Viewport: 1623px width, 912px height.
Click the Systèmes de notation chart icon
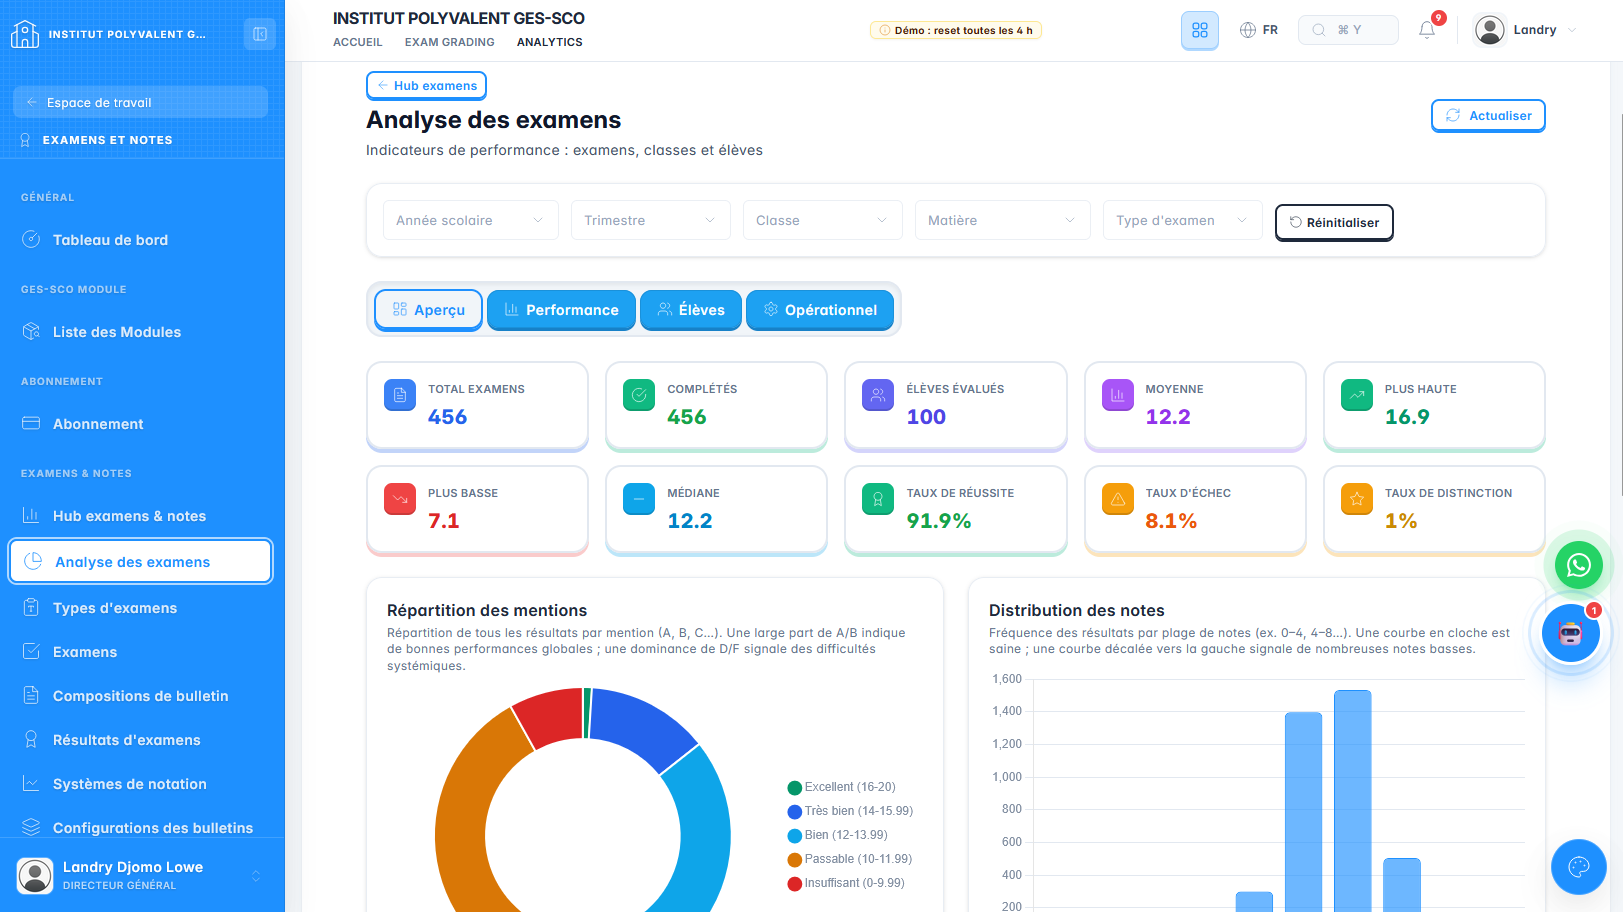click(x=31, y=783)
